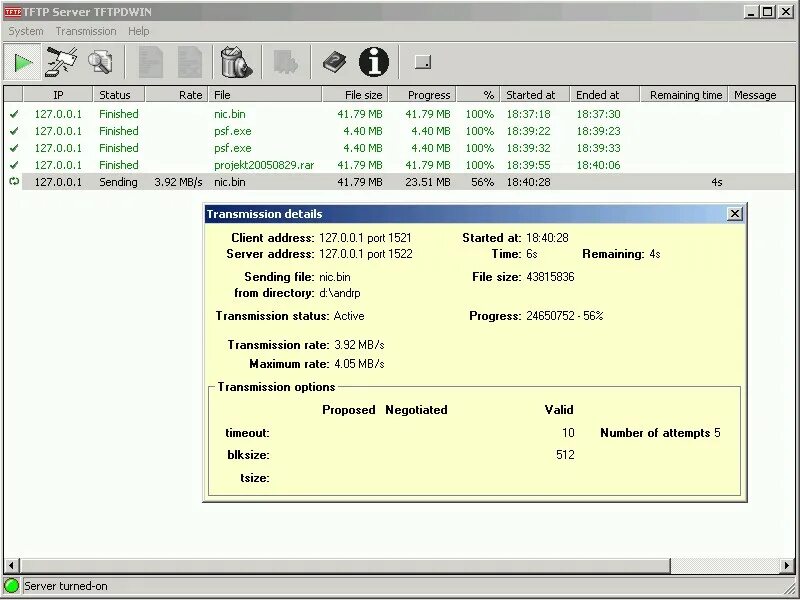
Task: Click the 3.92 MB/s rate cell
Action: tap(178, 182)
